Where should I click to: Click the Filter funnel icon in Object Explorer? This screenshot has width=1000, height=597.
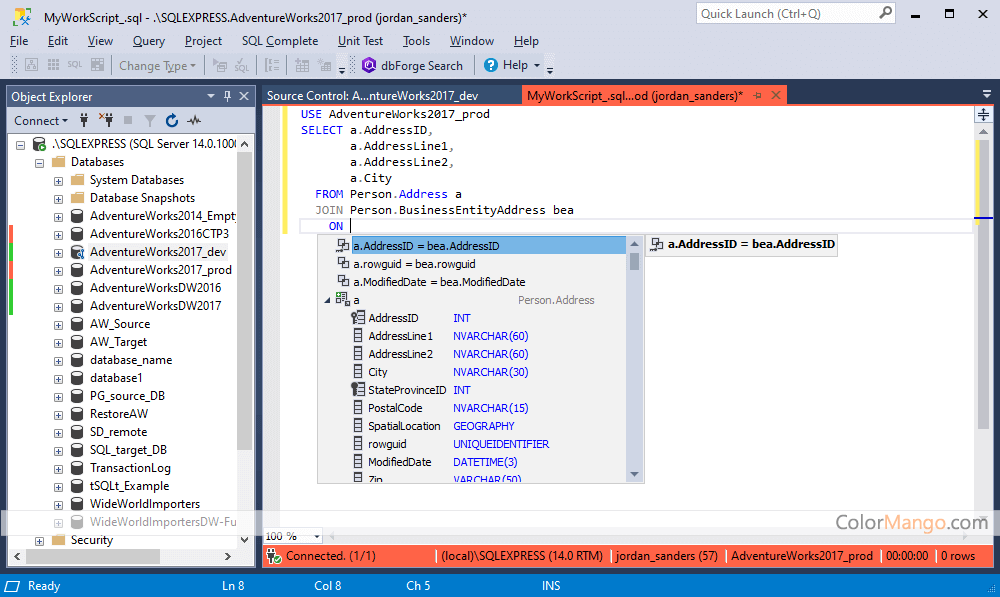pyautogui.click(x=150, y=121)
